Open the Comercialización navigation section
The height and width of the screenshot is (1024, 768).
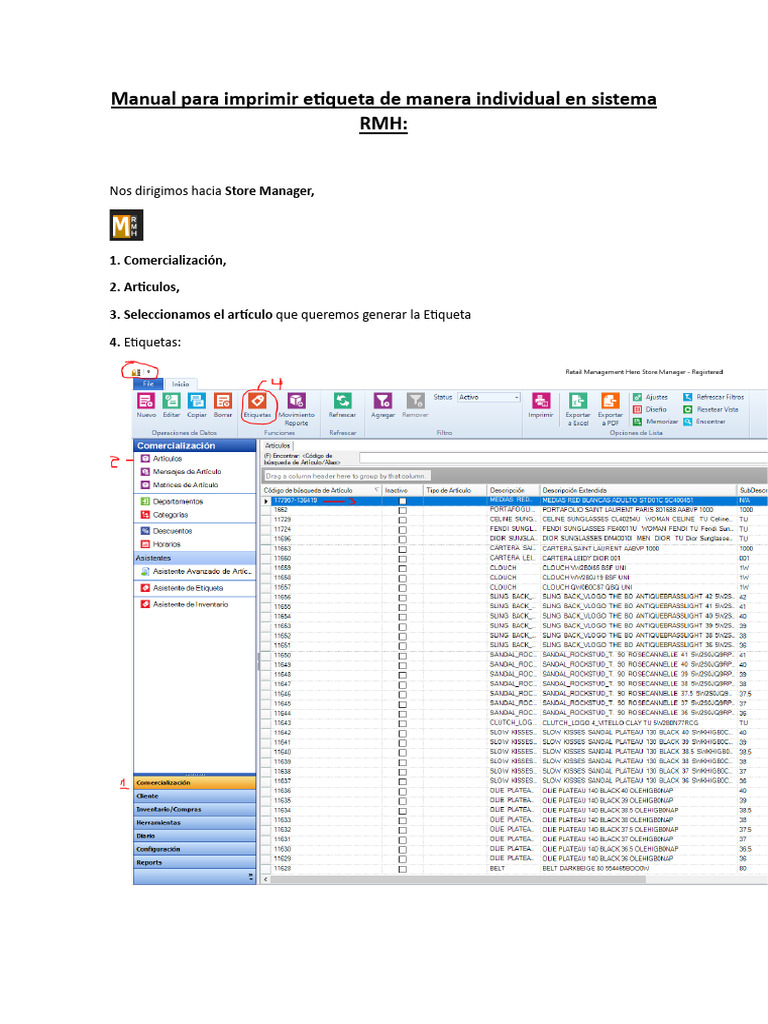[x=195, y=782]
